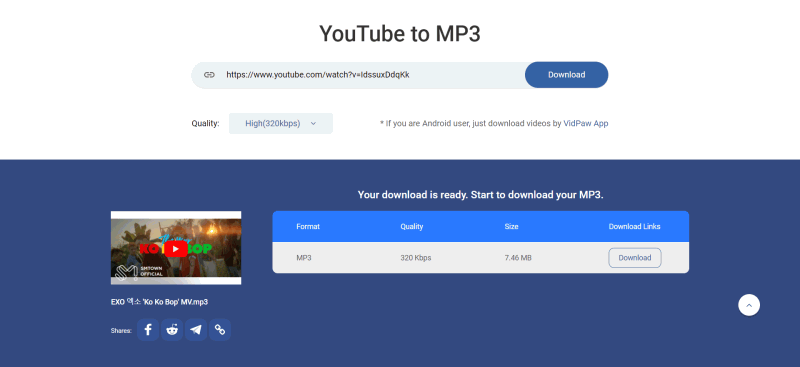Click the Download Links column header

[634, 227]
